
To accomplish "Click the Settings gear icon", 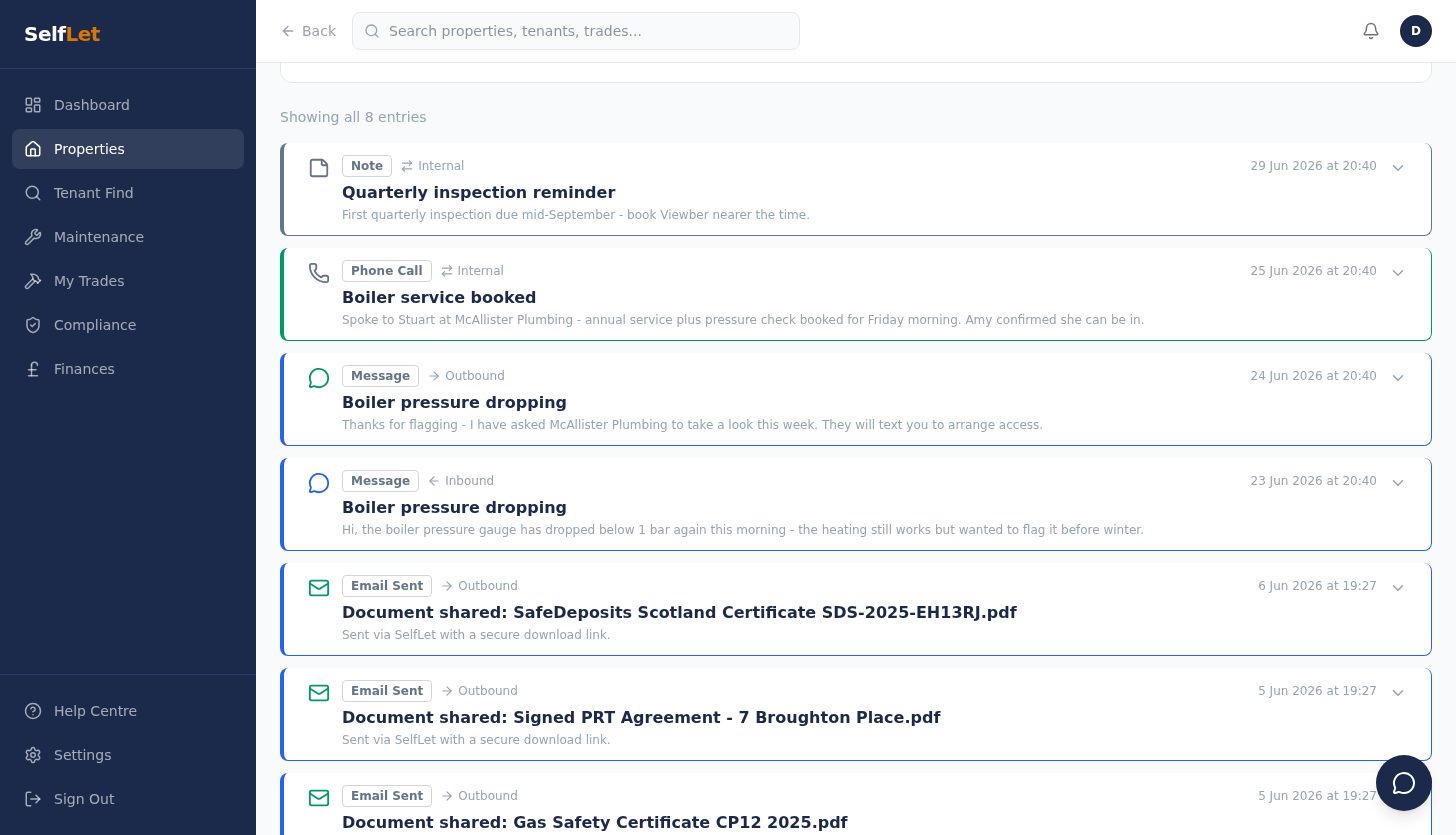I will pyautogui.click(x=33, y=755).
